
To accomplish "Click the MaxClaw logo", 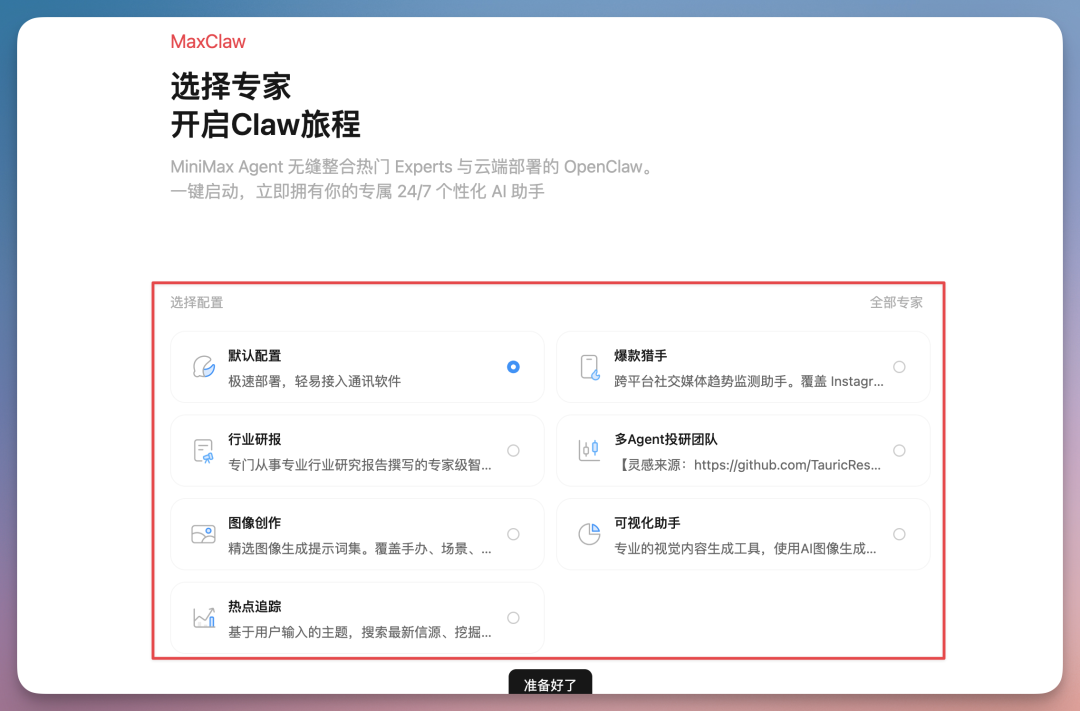I will pos(207,42).
